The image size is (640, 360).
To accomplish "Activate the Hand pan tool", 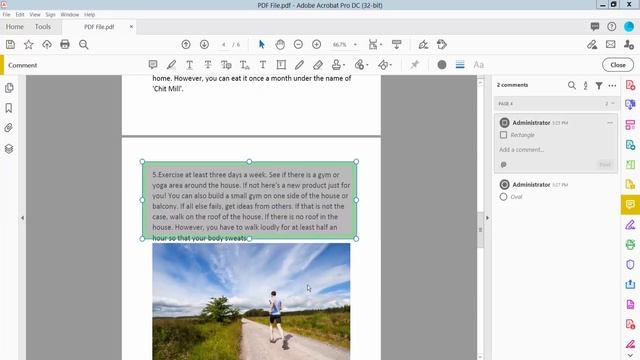I will coord(280,44).
